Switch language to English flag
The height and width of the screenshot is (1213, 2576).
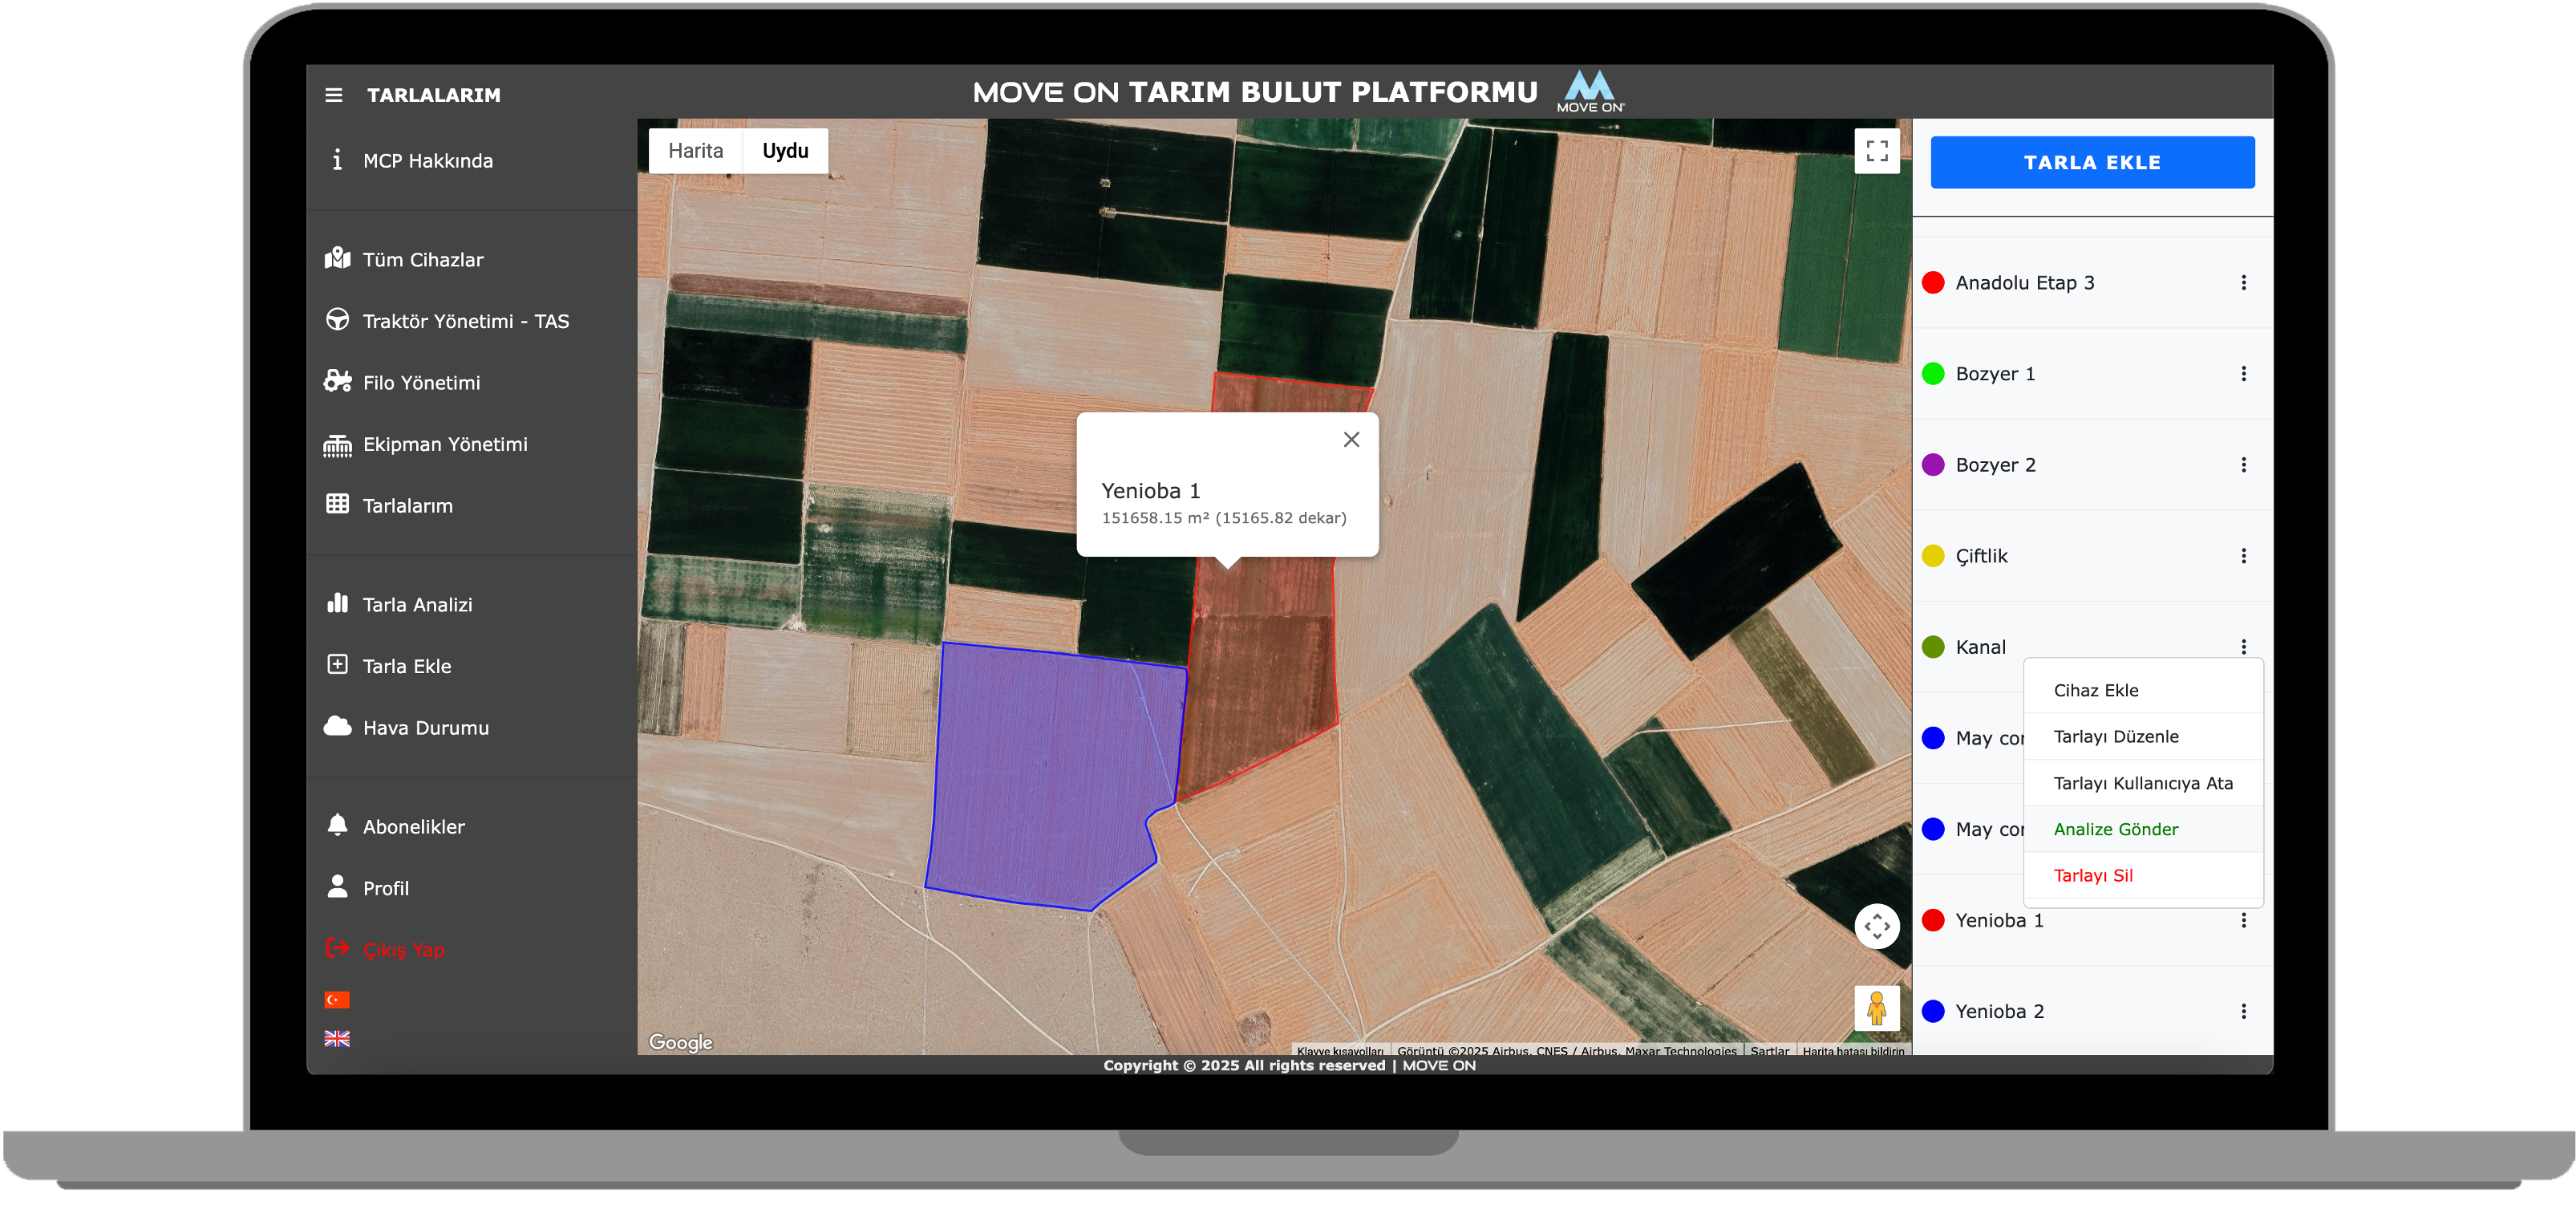pyautogui.click(x=337, y=1039)
